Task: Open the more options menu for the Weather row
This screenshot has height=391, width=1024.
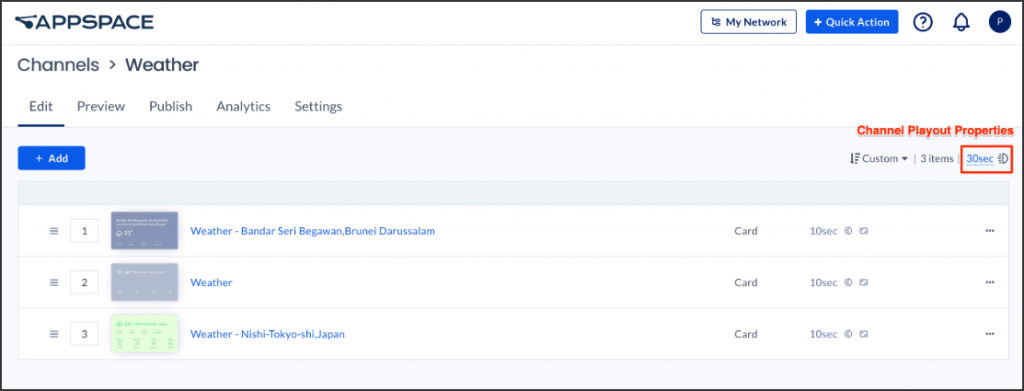Action: (x=990, y=283)
